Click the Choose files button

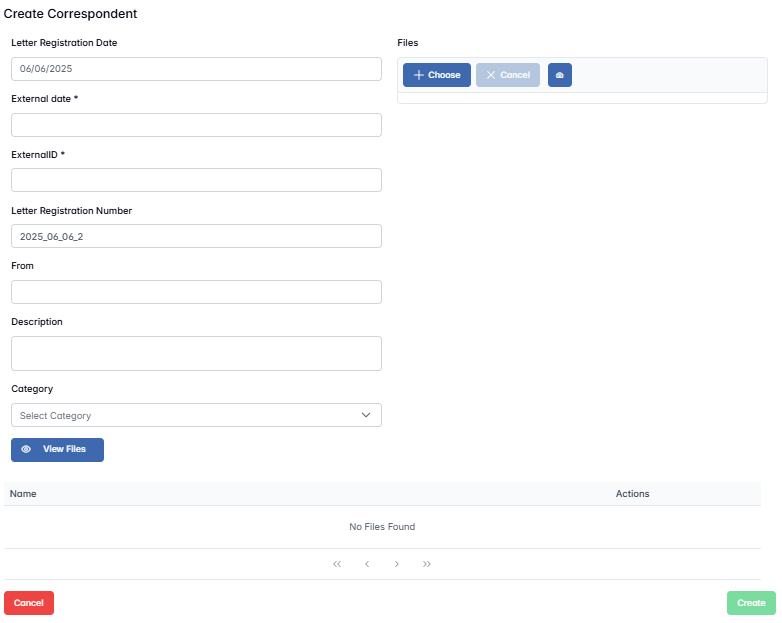pos(437,75)
